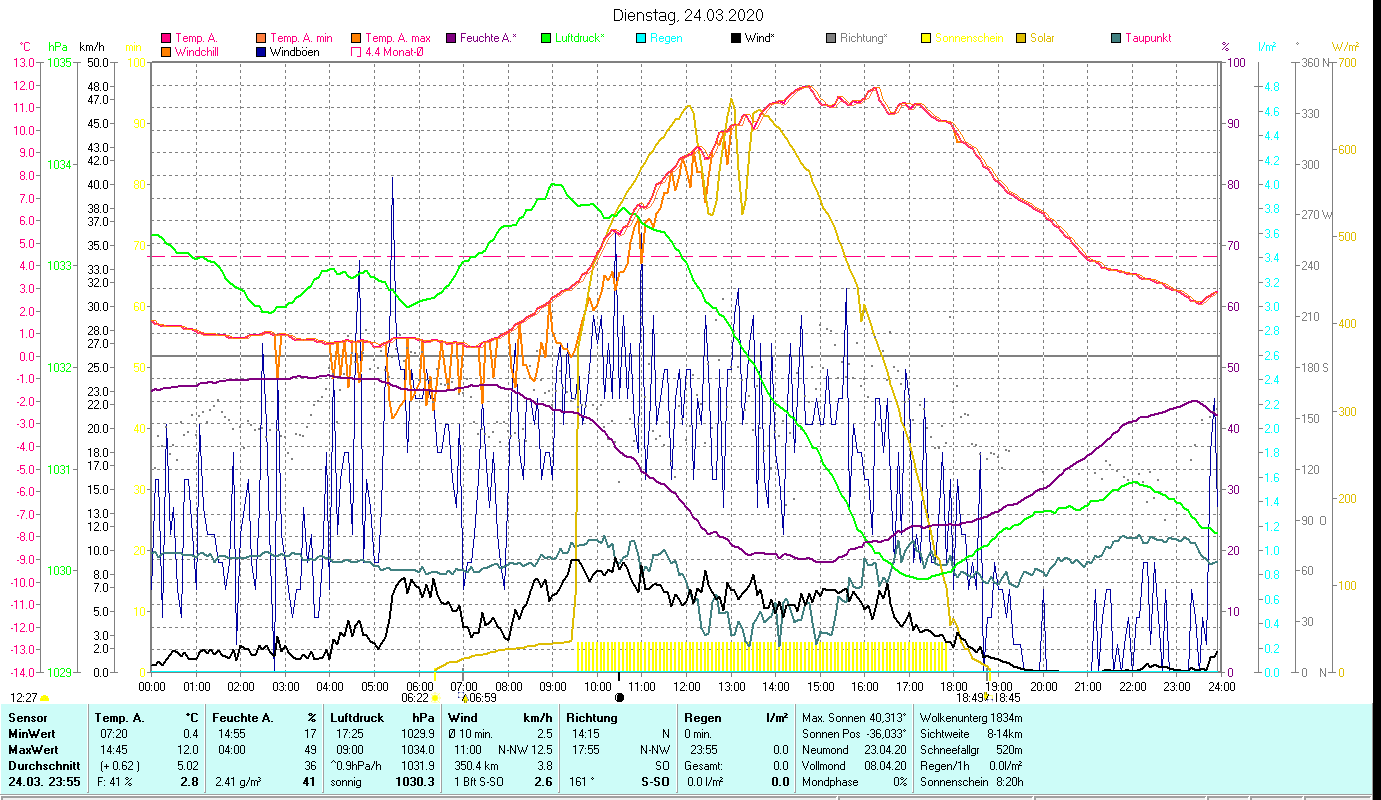The image size is (1381, 800).
Task: Click the date title Dienstag, 24.03.2020
Action: point(690,15)
